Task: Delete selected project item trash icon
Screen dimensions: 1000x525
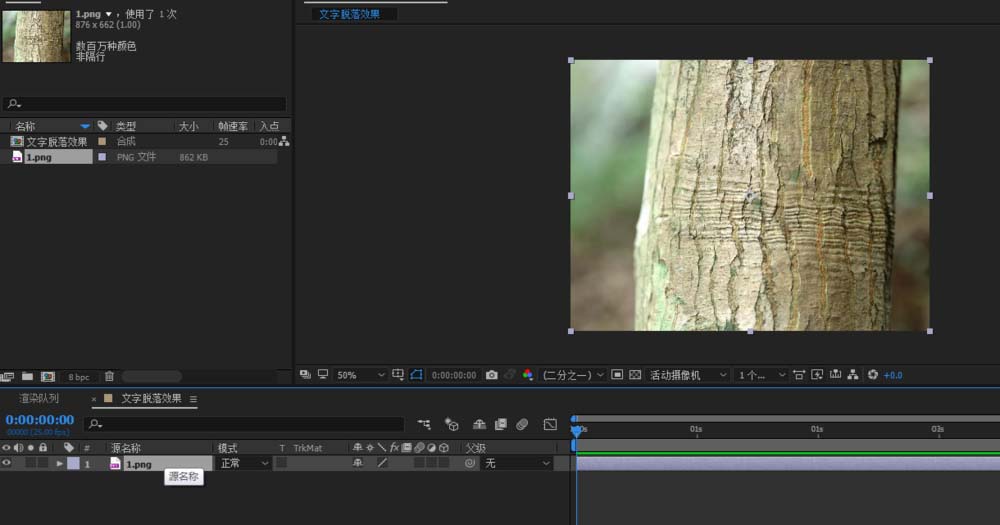Action: click(x=109, y=376)
